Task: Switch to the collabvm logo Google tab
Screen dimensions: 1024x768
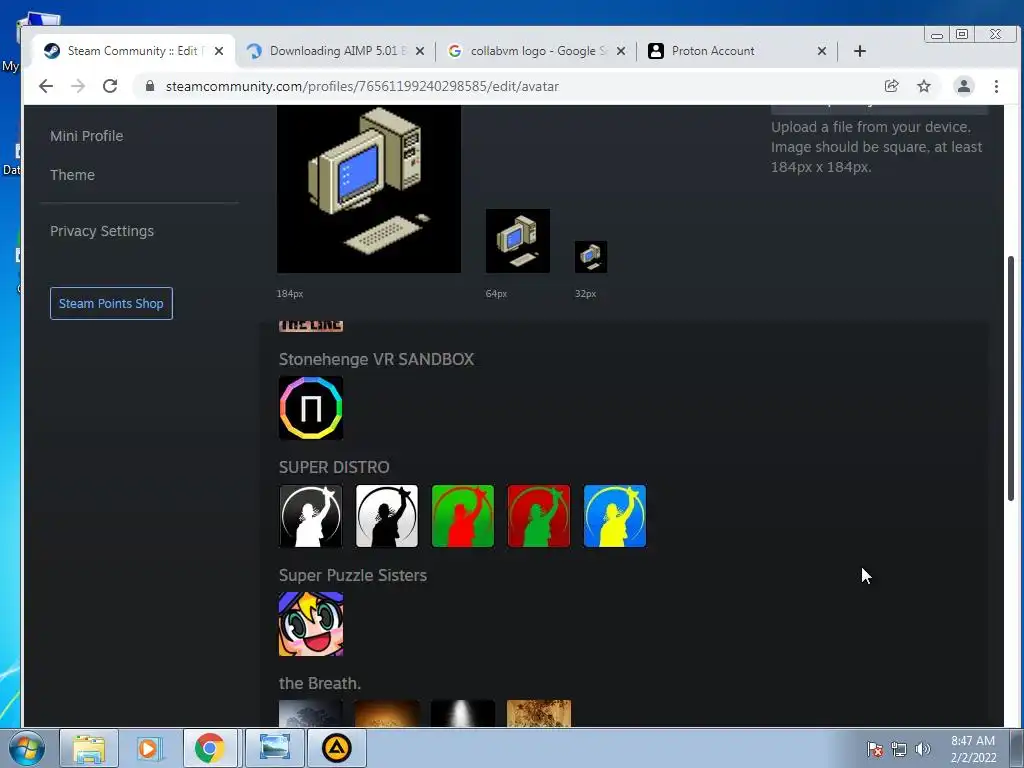Action: click(537, 51)
